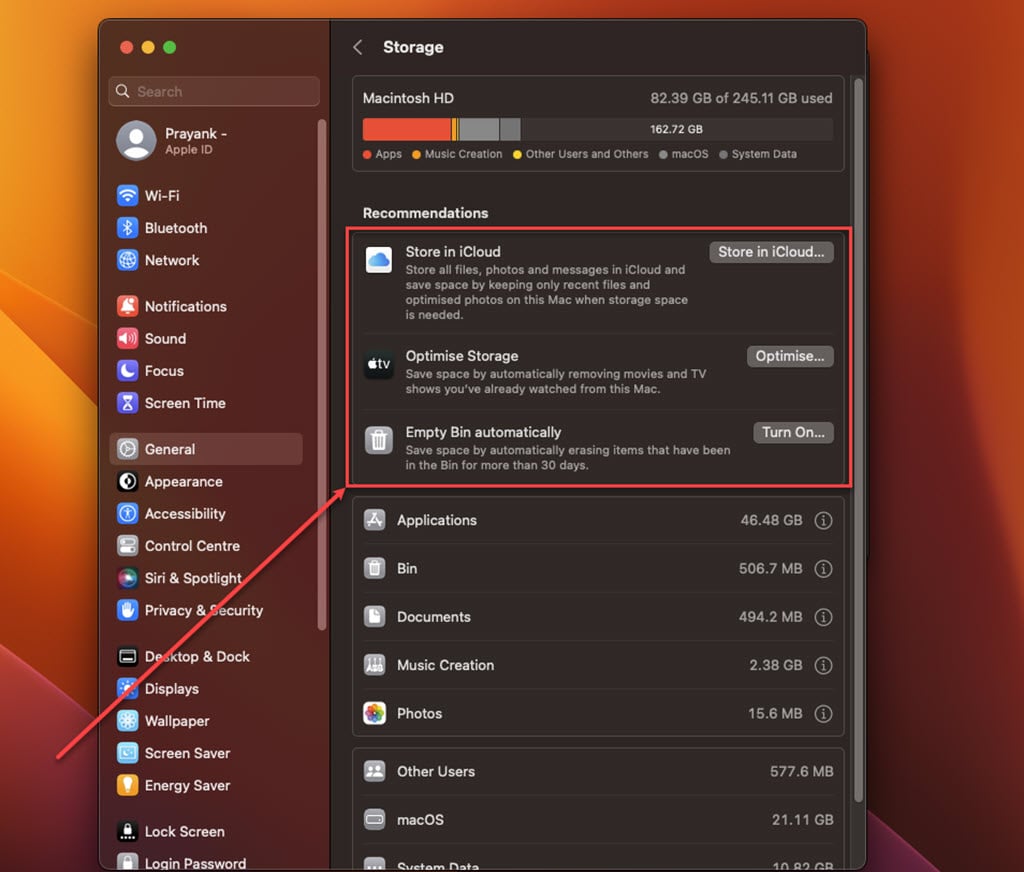Viewport: 1024px width, 872px height.
Task: Click the red Apps segment of storage bar
Action: coord(406,129)
